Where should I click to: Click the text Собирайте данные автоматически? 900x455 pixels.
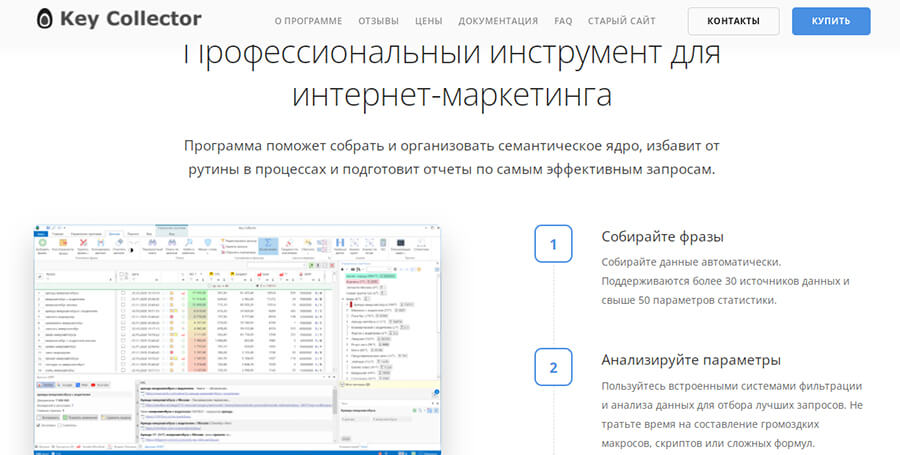[691, 262]
